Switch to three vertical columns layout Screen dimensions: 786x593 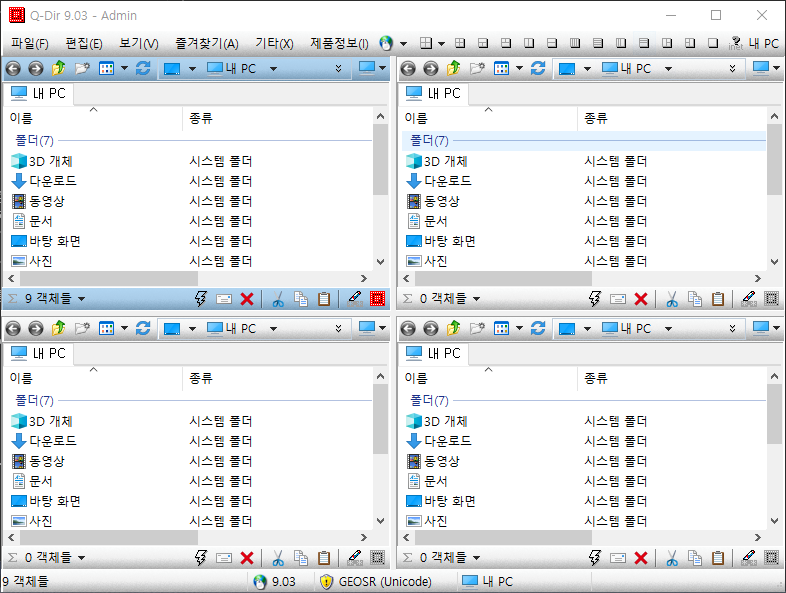(621, 44)
